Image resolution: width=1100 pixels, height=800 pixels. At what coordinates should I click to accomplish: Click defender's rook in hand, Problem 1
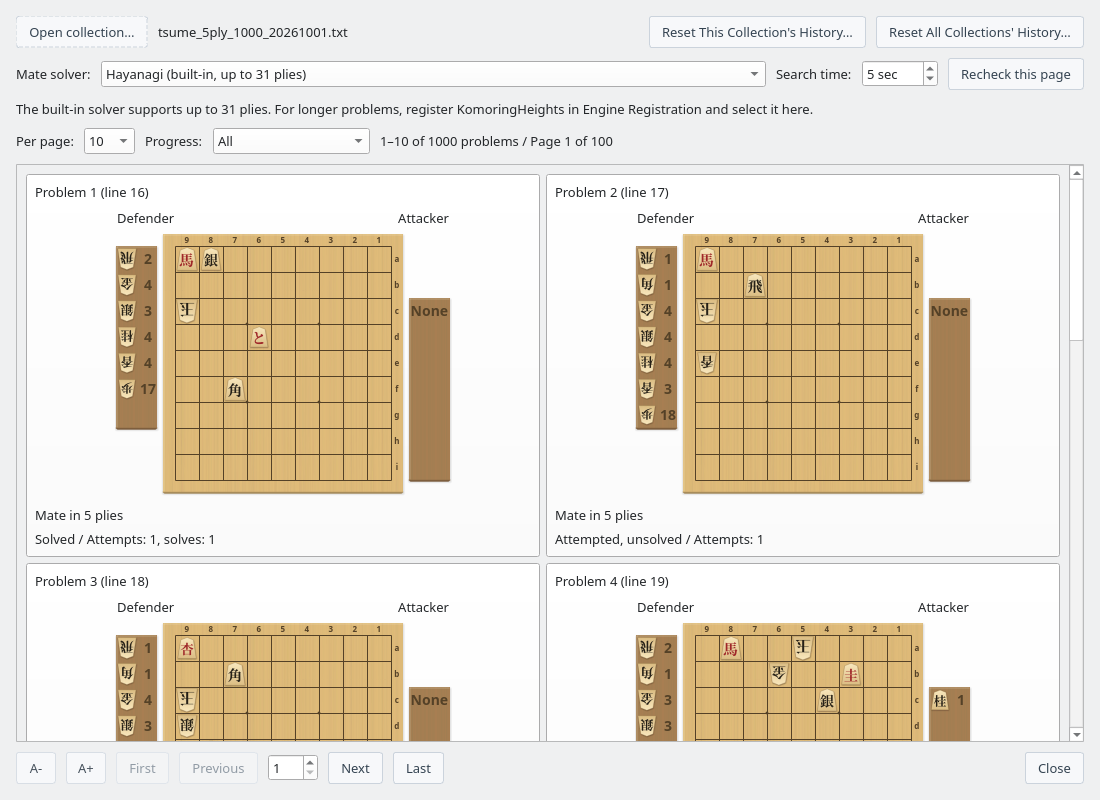[x=127, y=259]
